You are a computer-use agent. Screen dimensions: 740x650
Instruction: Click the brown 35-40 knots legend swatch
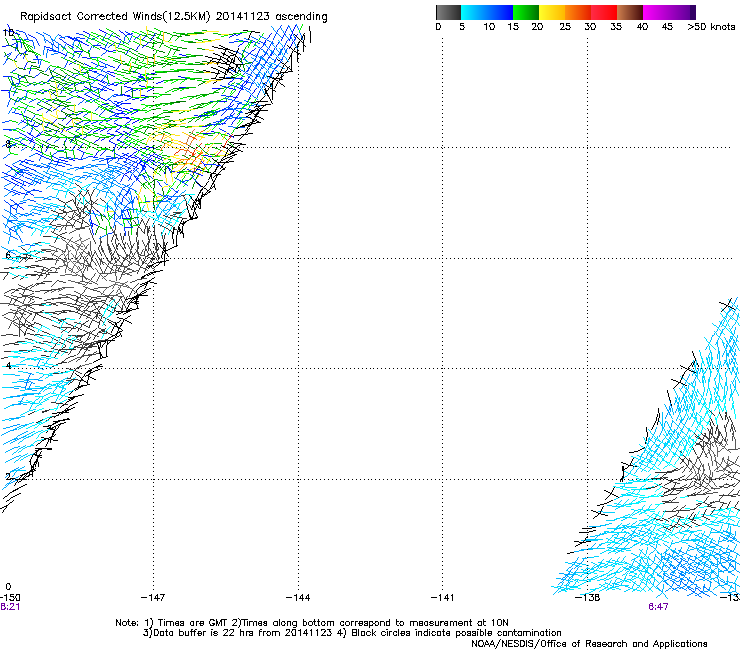[630, 12]
